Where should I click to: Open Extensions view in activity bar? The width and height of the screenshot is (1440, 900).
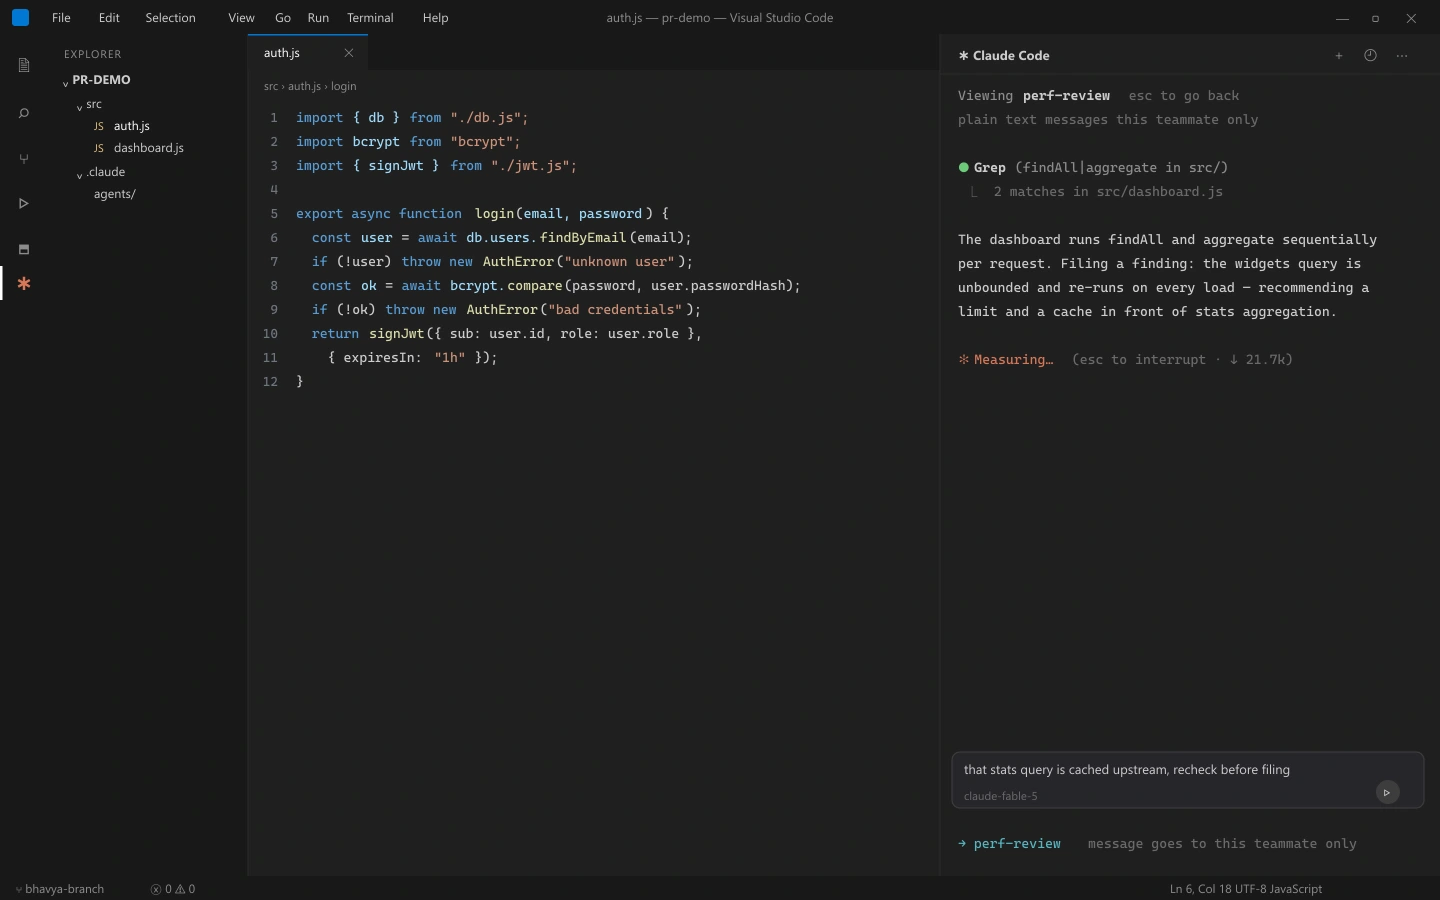point(24,249)
